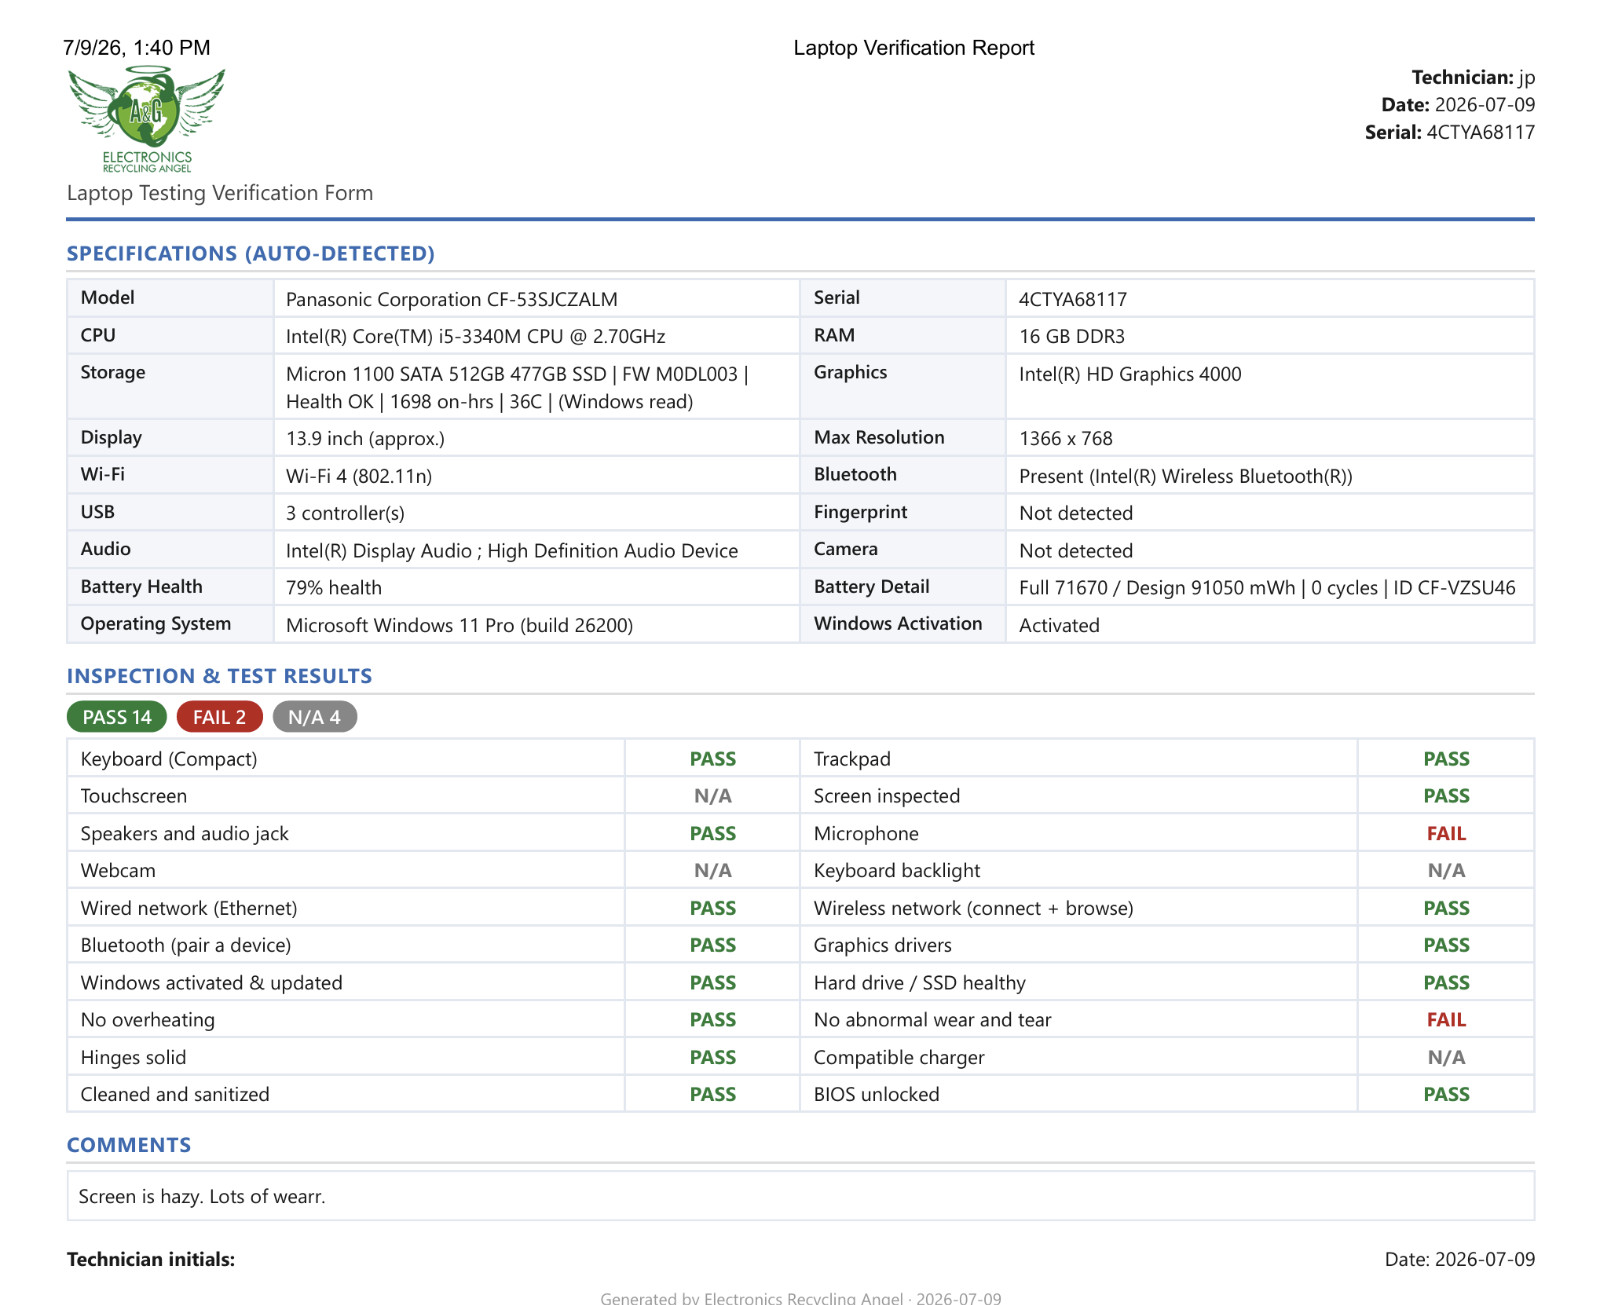Click the 'Compatible charger' test label

(899, 1057)
